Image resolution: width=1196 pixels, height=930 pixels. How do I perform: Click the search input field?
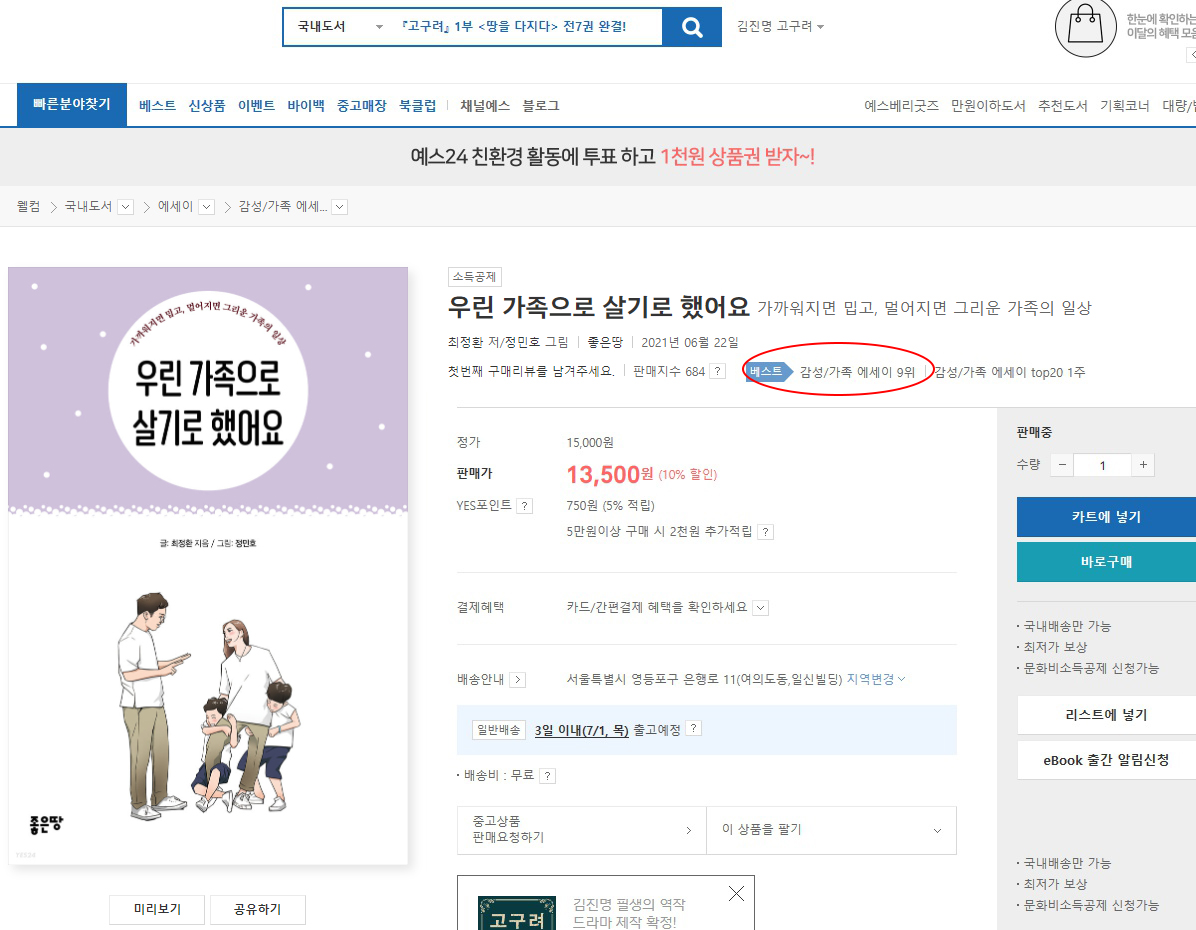(x=526, y=27)
